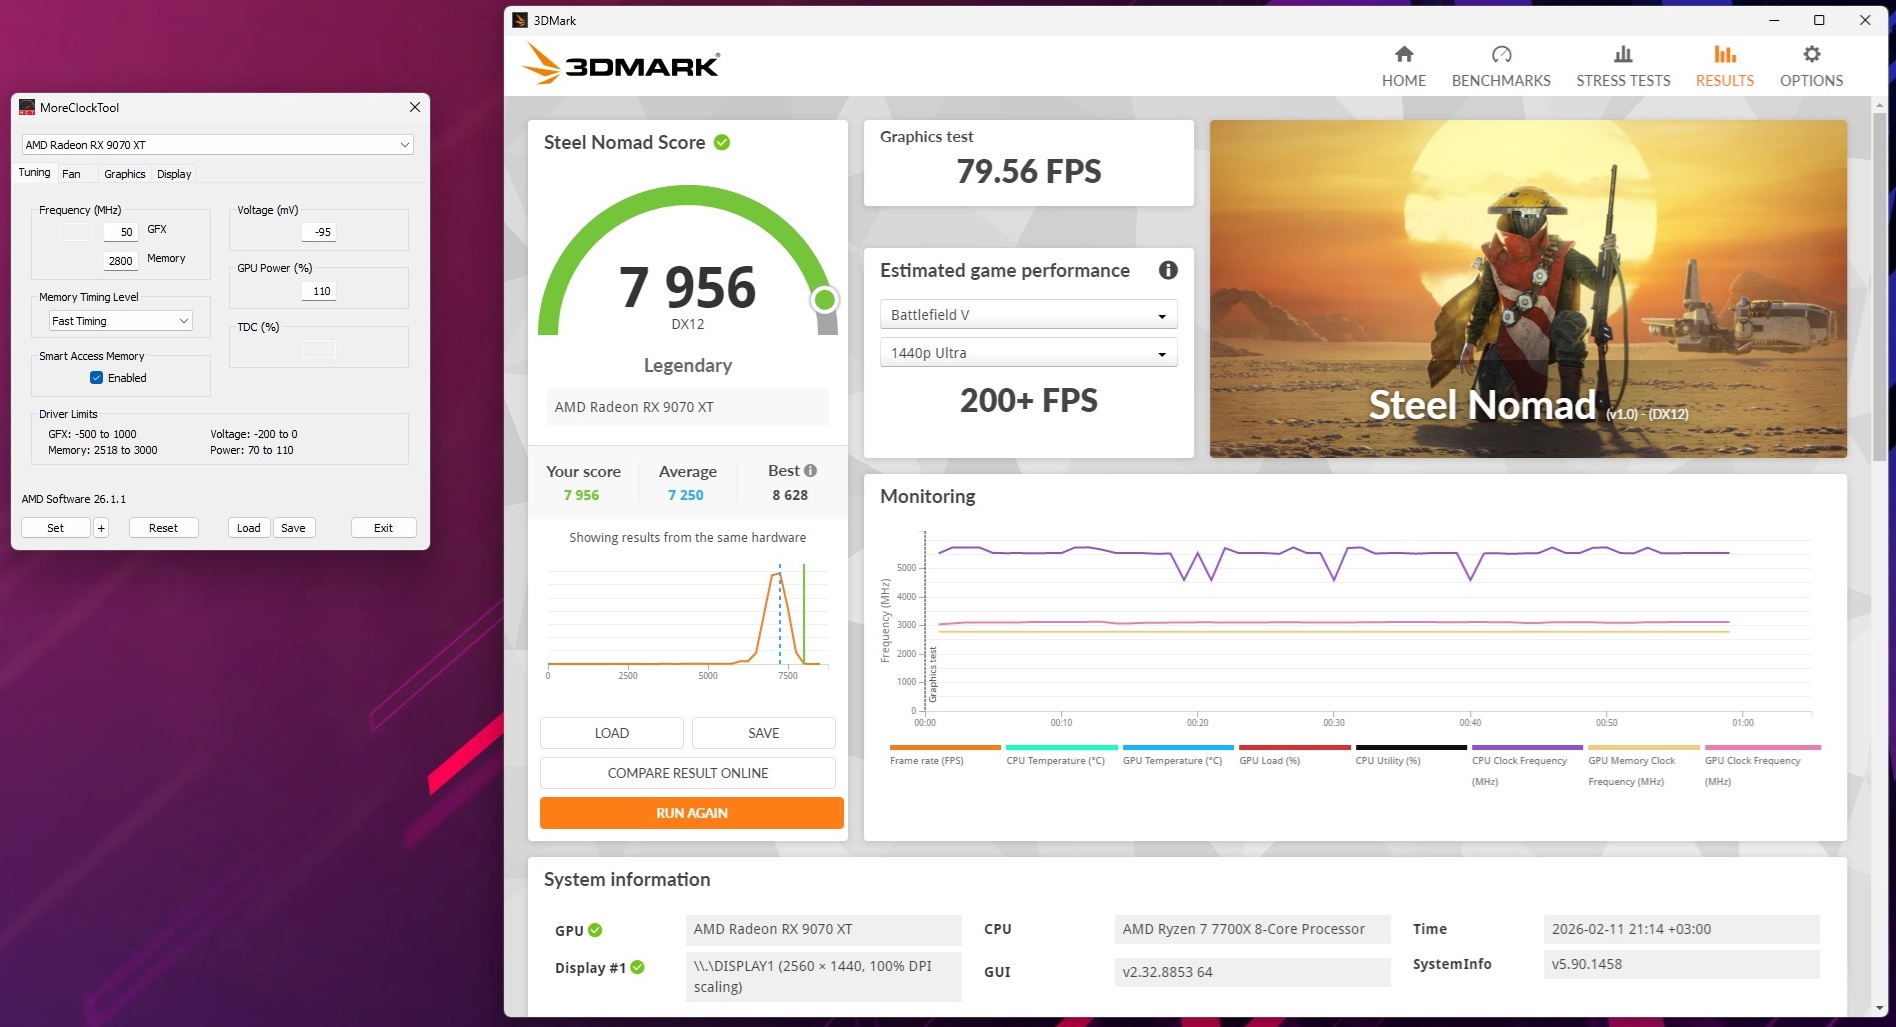The height and width of the screenshot is (1027, 1896).
Task: Click the Save button in MoreClockTool
Action: [293, 528]
